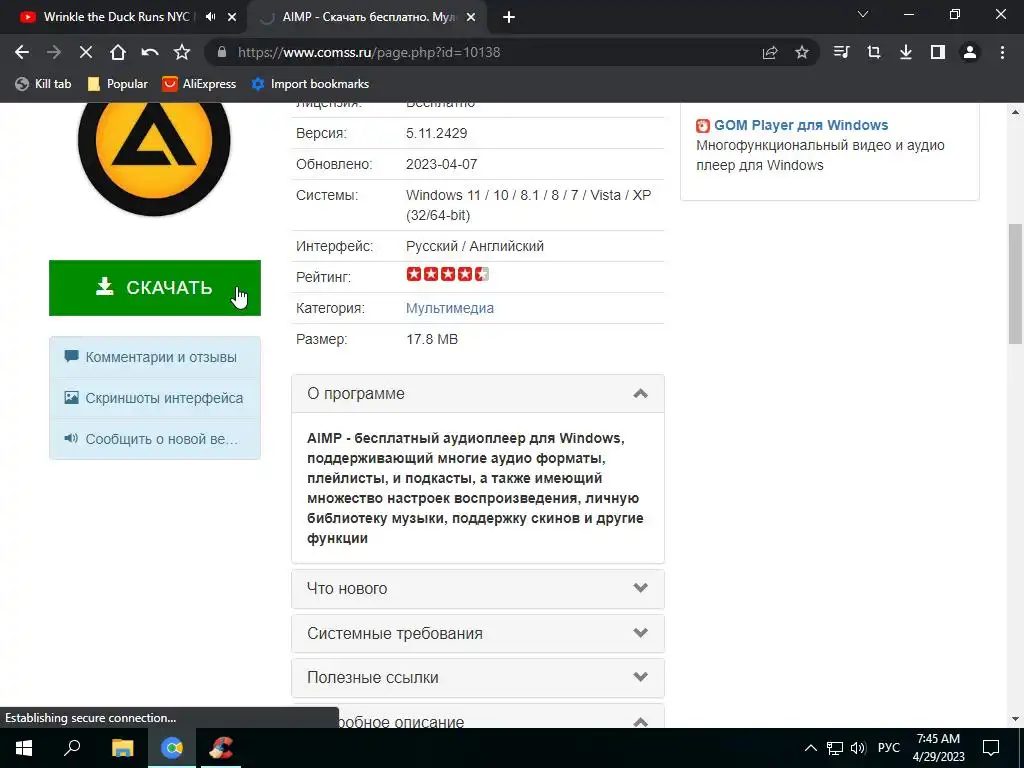Open the Windows Start menu

pos(24,748)
